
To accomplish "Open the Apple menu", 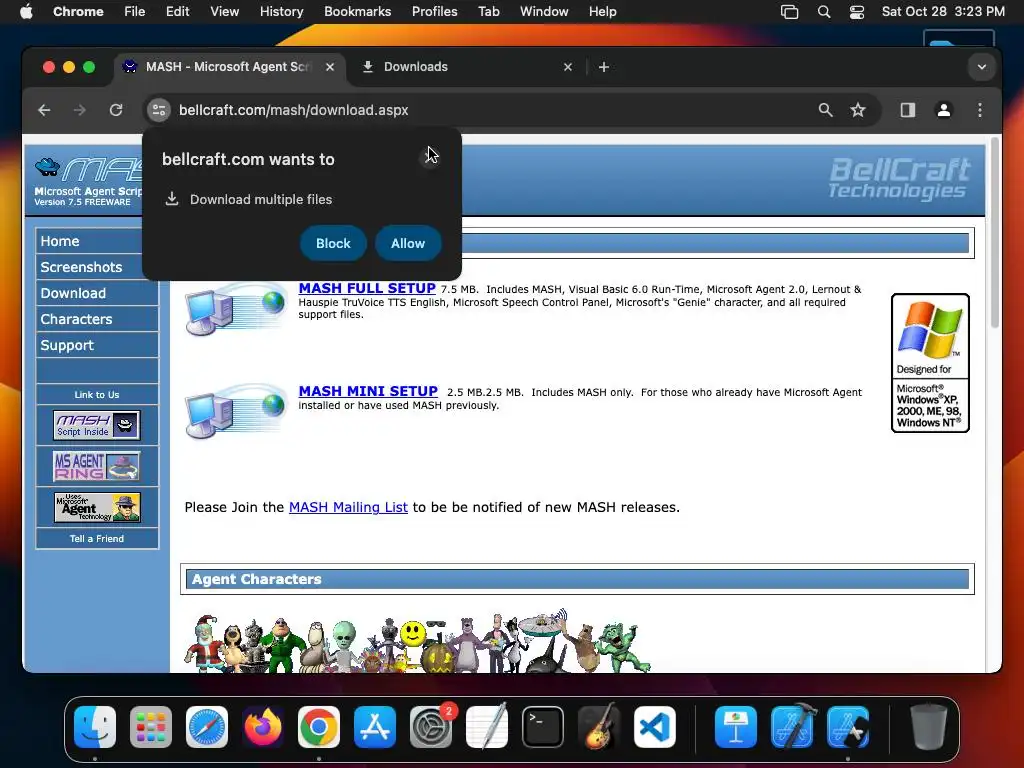I will 26,12.
